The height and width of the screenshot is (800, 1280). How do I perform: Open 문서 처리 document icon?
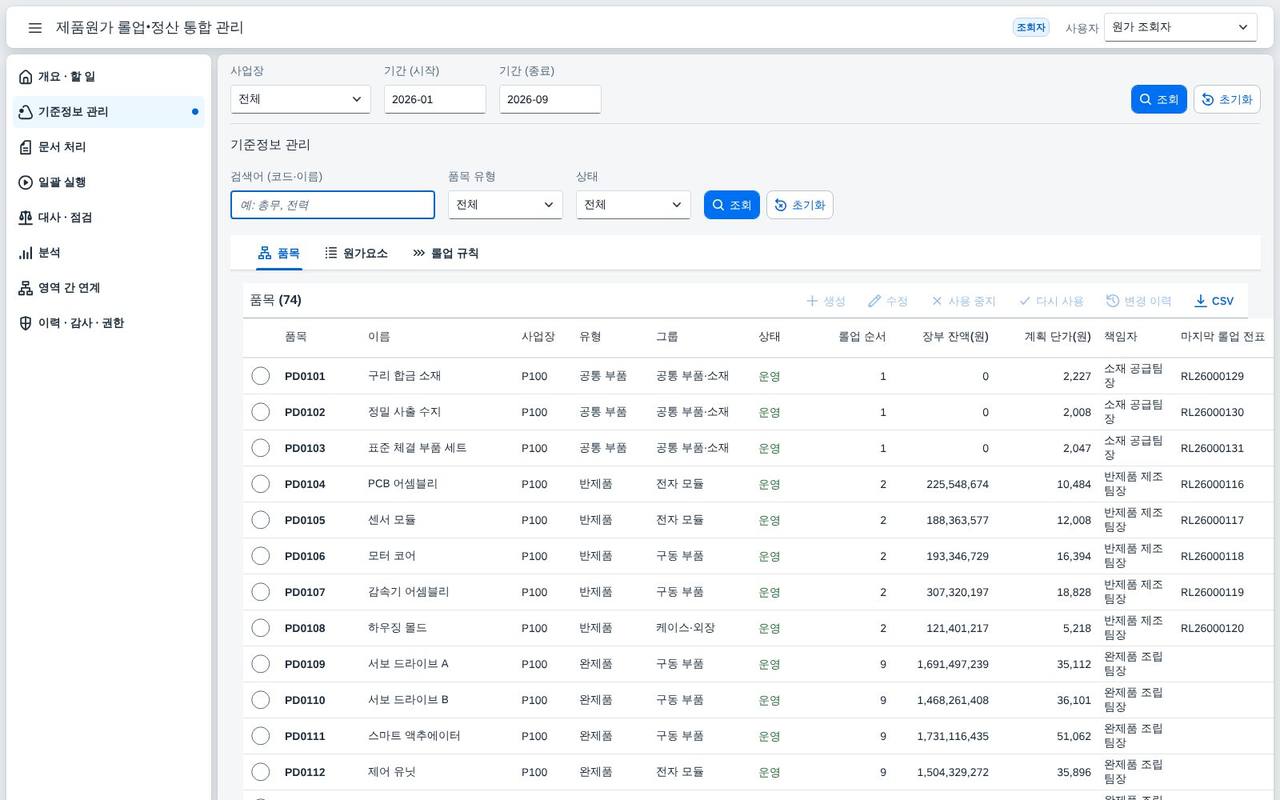pos(26,147)
